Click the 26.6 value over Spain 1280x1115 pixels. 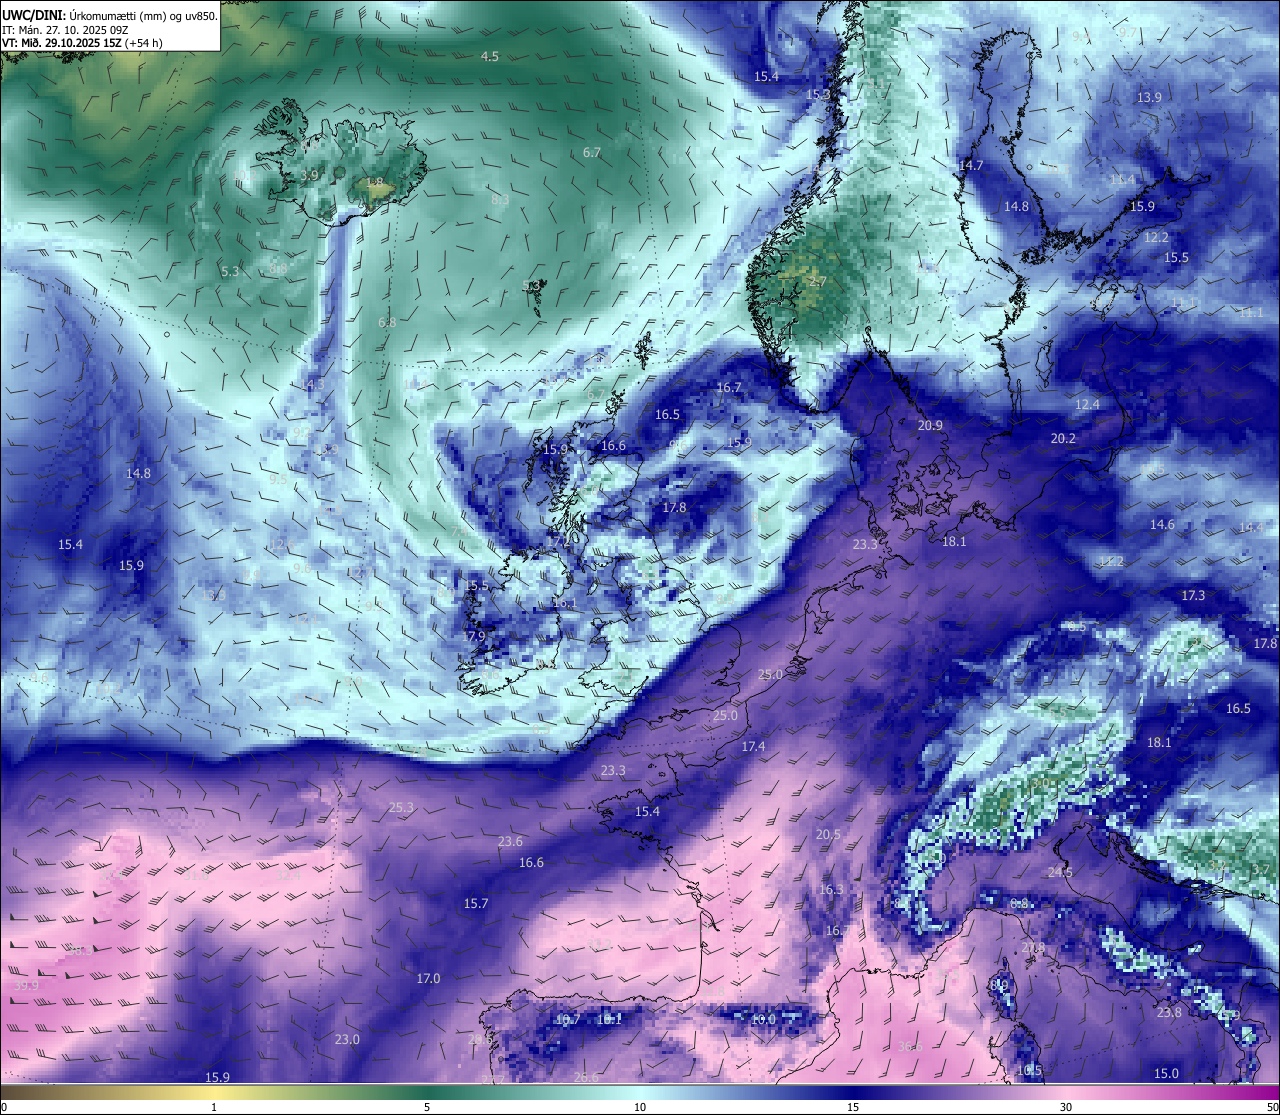tap(586, 1077)
